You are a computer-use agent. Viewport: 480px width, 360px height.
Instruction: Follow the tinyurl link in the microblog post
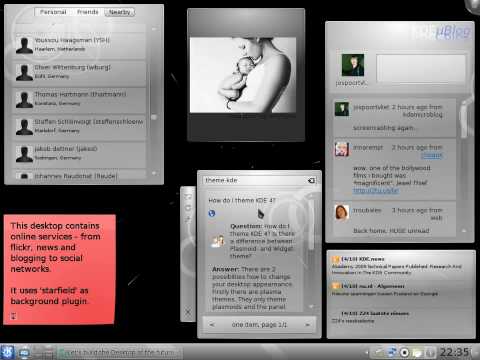376,190
